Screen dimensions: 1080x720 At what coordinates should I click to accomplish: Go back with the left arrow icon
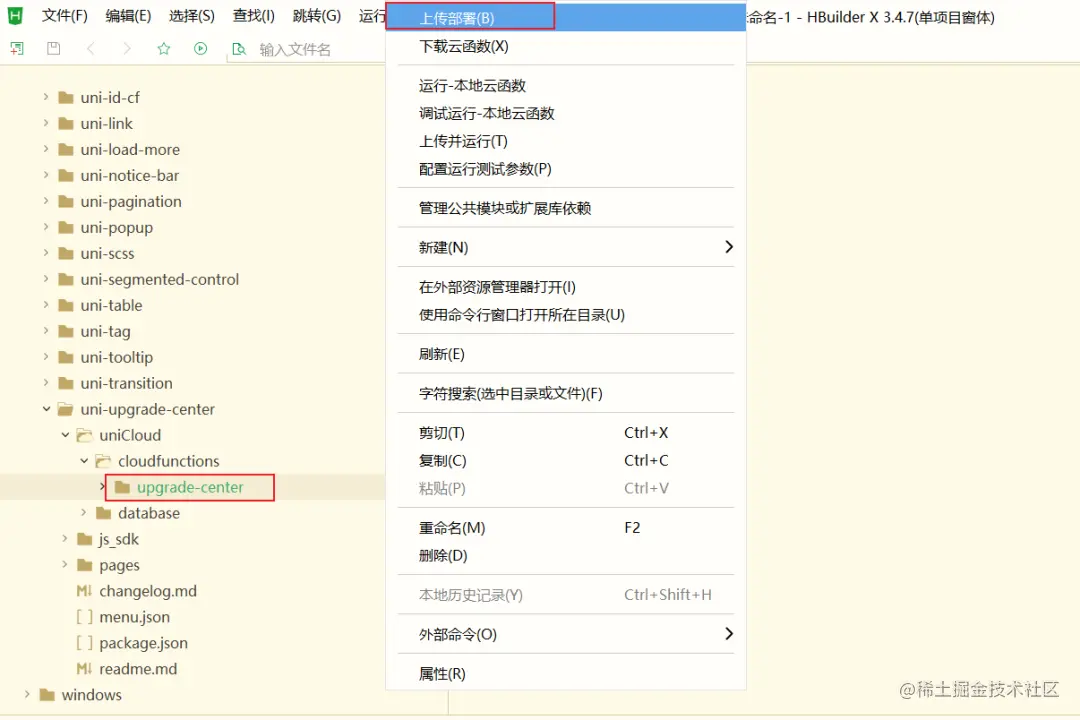point(91,48)
